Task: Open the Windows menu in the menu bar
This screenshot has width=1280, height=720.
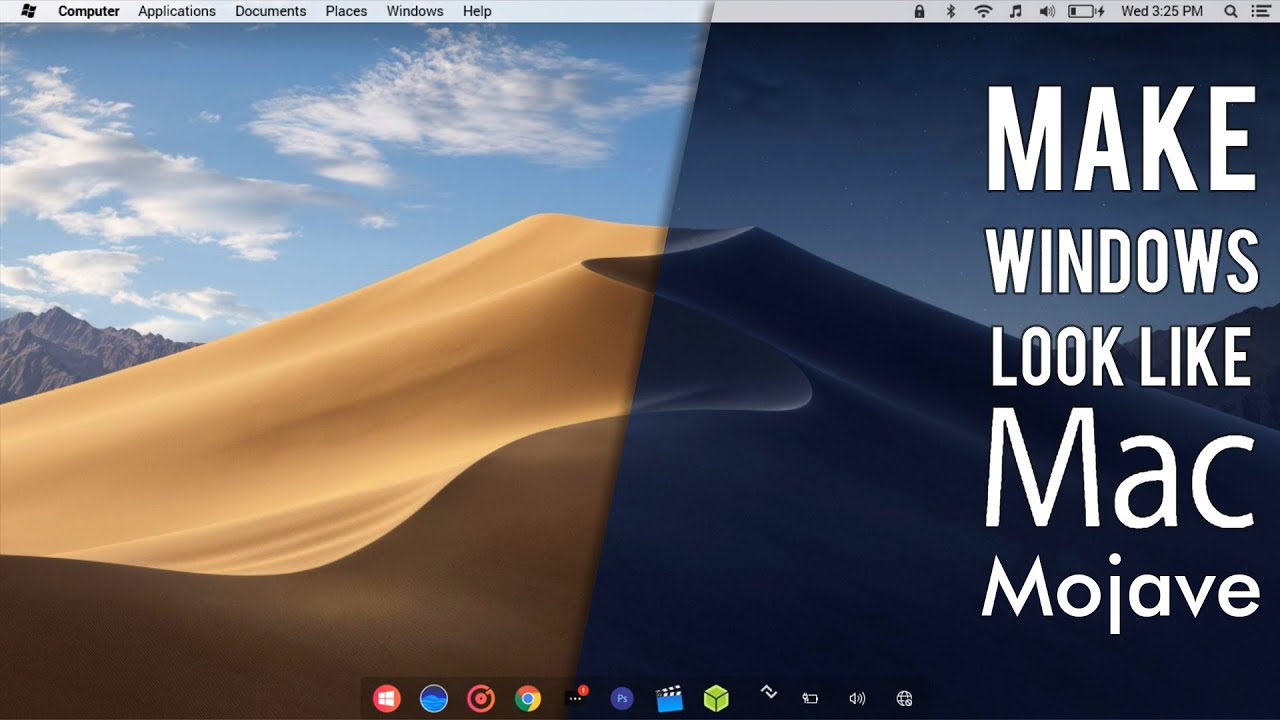Action: point(415,11)
